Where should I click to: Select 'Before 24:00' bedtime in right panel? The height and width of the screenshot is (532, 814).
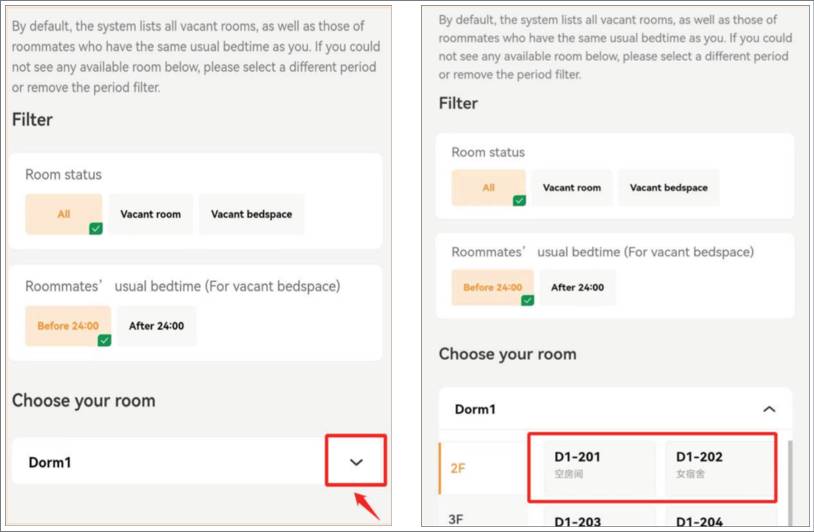[493, 287]
